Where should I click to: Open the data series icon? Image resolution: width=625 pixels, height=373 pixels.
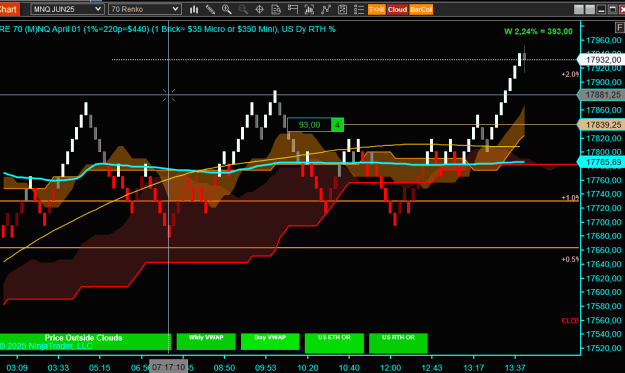click(x=309, y=9)
